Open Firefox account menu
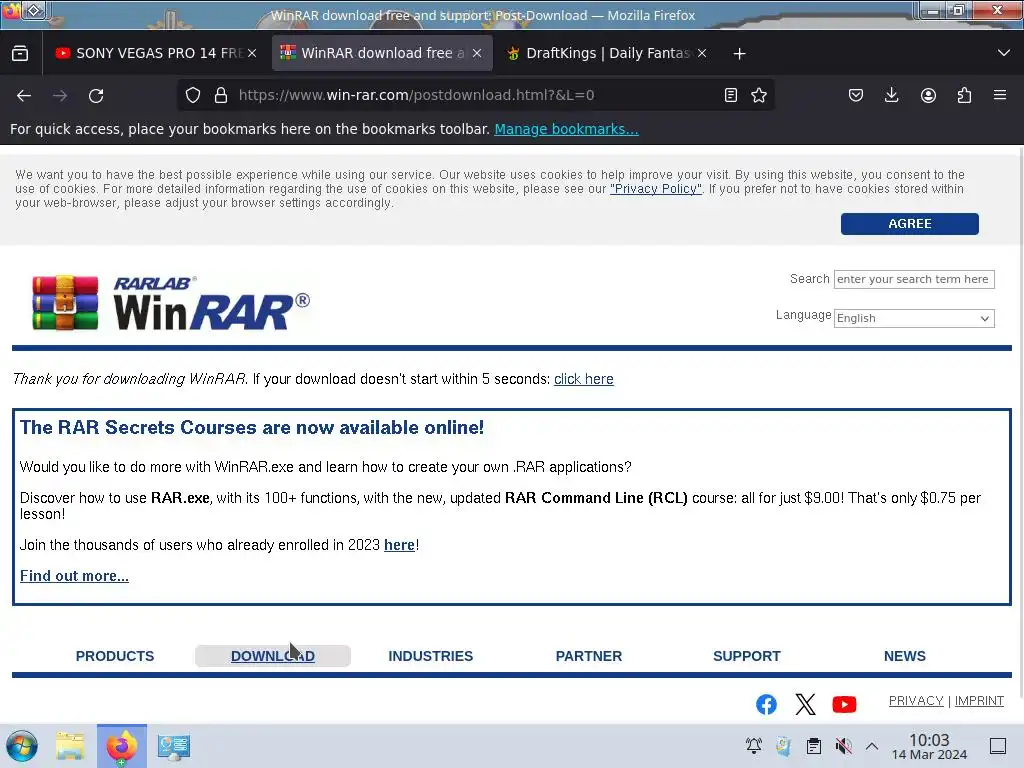 click(928, 95)
